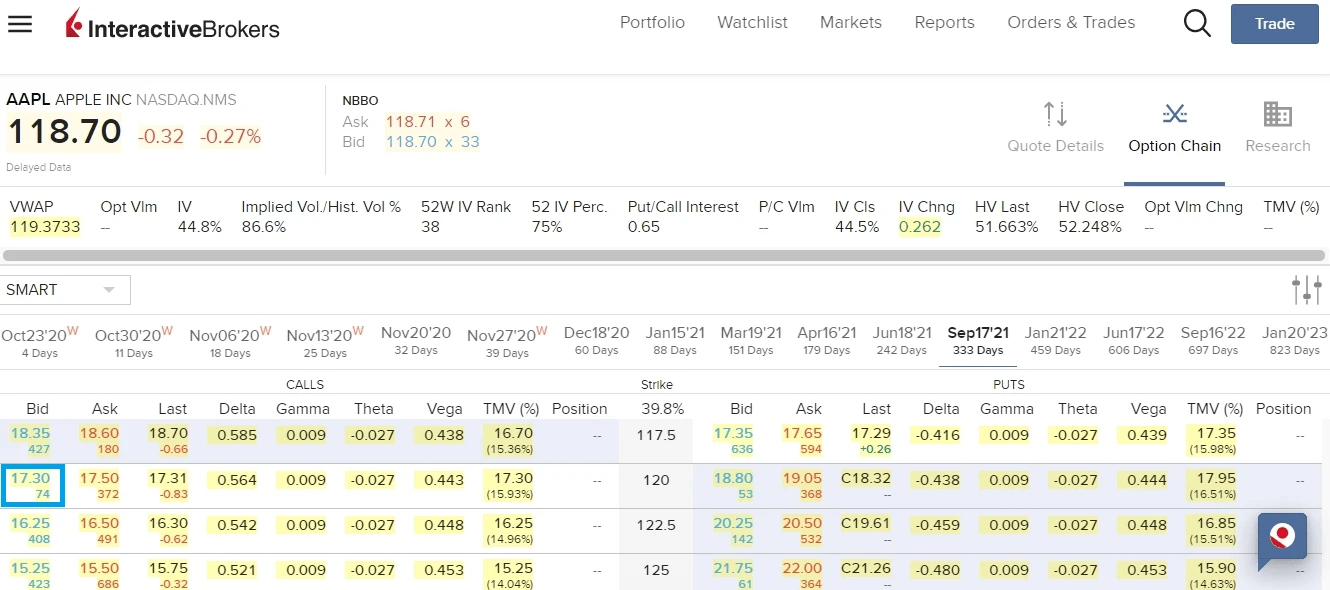Select the Nov20'20 expiration tab

[x=416, y=341]
